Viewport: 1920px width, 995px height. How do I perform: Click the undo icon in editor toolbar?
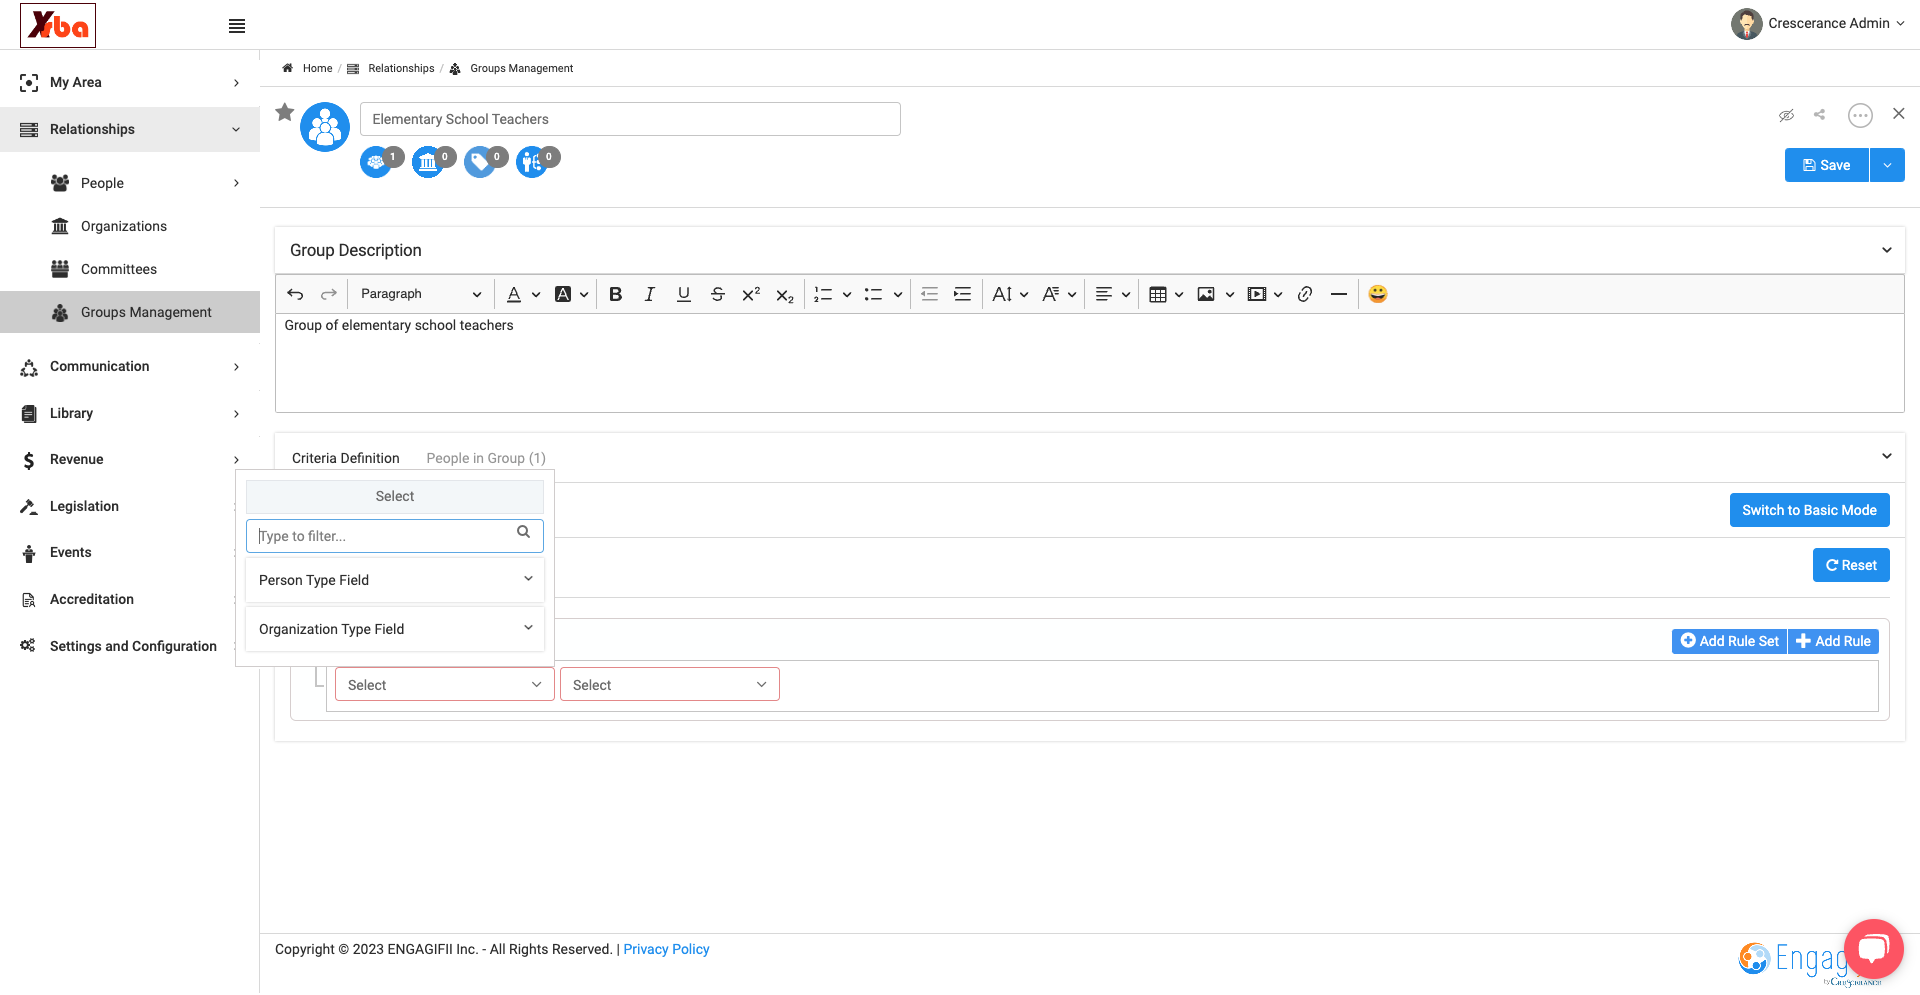[295, 294]
